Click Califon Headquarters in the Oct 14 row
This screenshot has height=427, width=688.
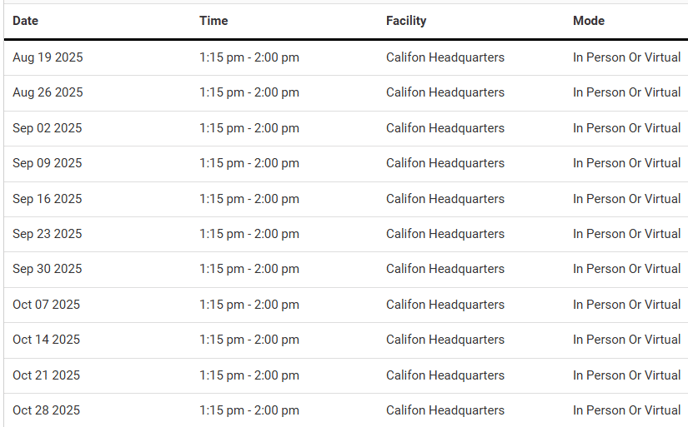[x=445, y=340]
